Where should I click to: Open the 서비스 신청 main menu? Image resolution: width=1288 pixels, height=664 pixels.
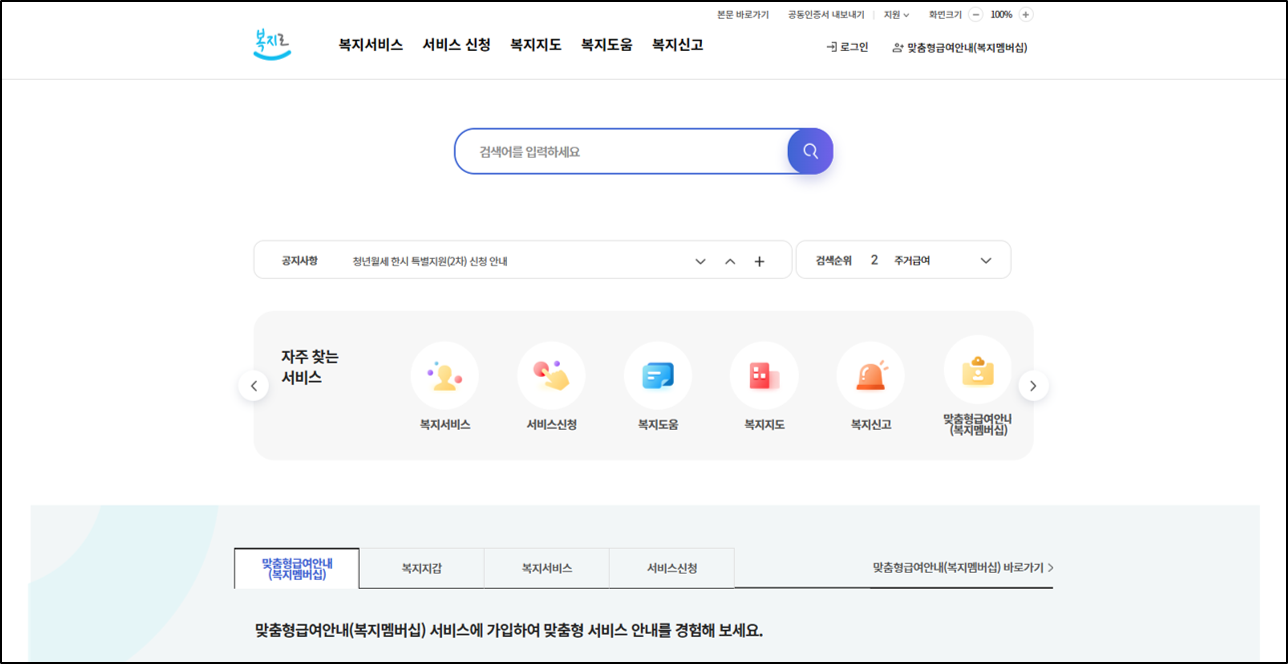456,45
